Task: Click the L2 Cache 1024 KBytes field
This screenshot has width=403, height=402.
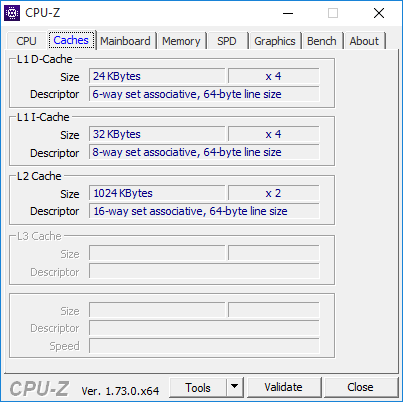Action: coord(157,193)
